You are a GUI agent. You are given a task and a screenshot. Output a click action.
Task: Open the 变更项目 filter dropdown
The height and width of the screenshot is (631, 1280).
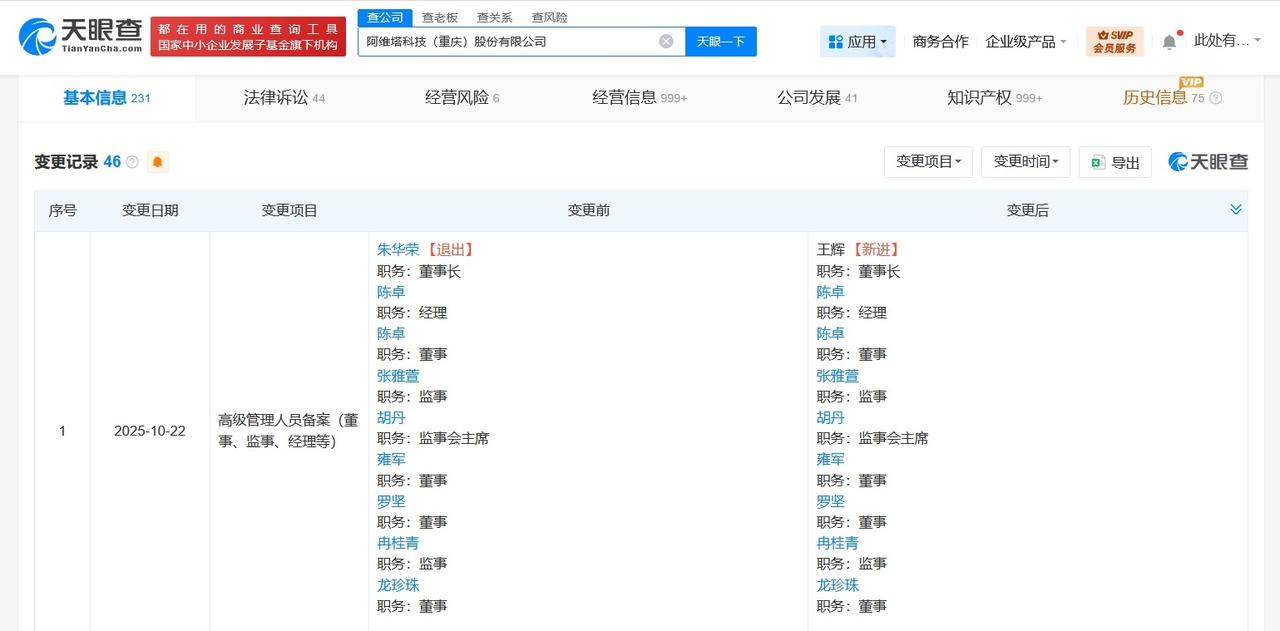(x=928, y=162)
